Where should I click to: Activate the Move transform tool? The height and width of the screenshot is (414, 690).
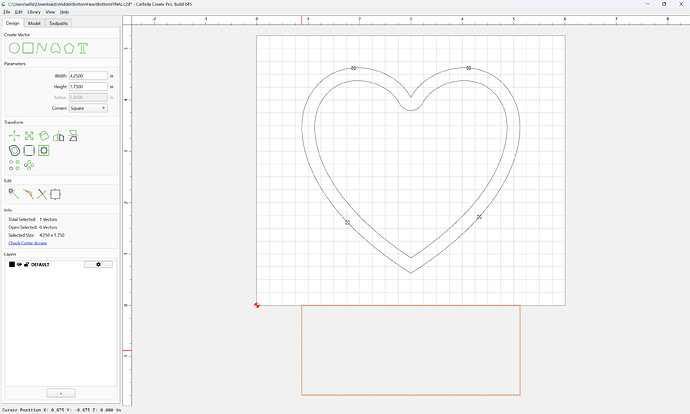[14, 136]
